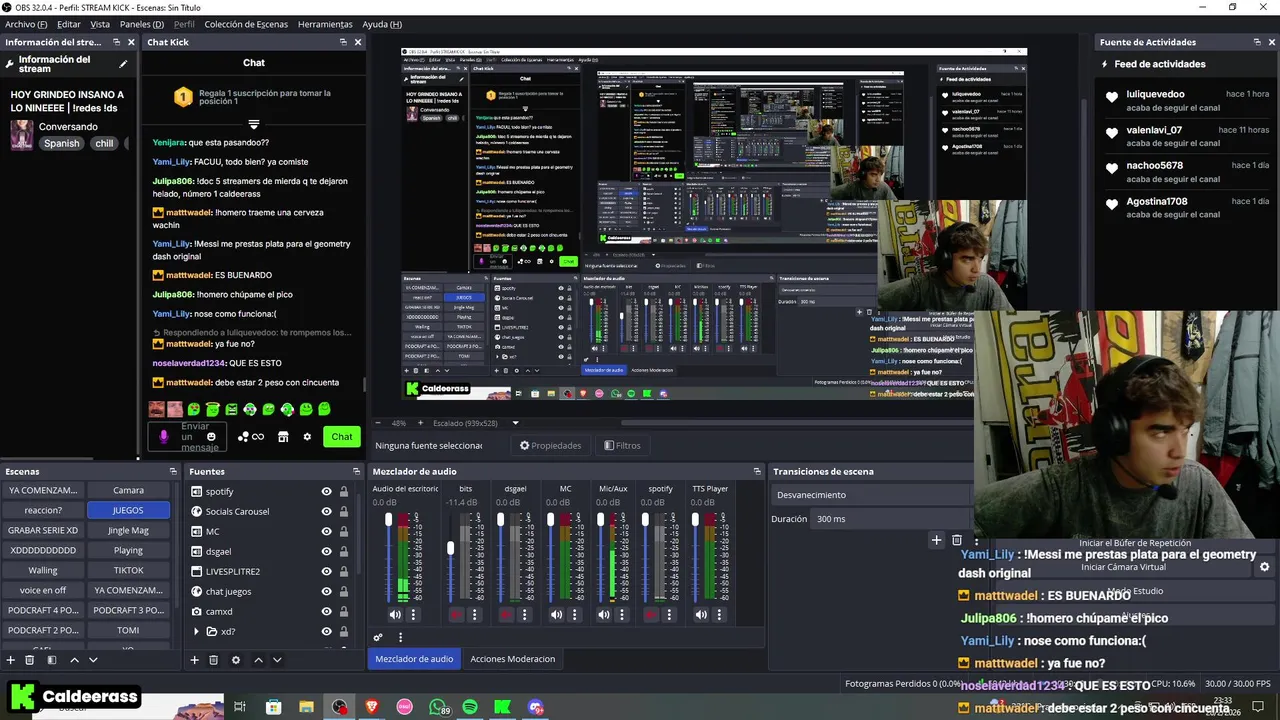This screenshot has height=720, width=1280.
Task: Collapse the Kick chat top banner arrow
Action: pos(254,125)
